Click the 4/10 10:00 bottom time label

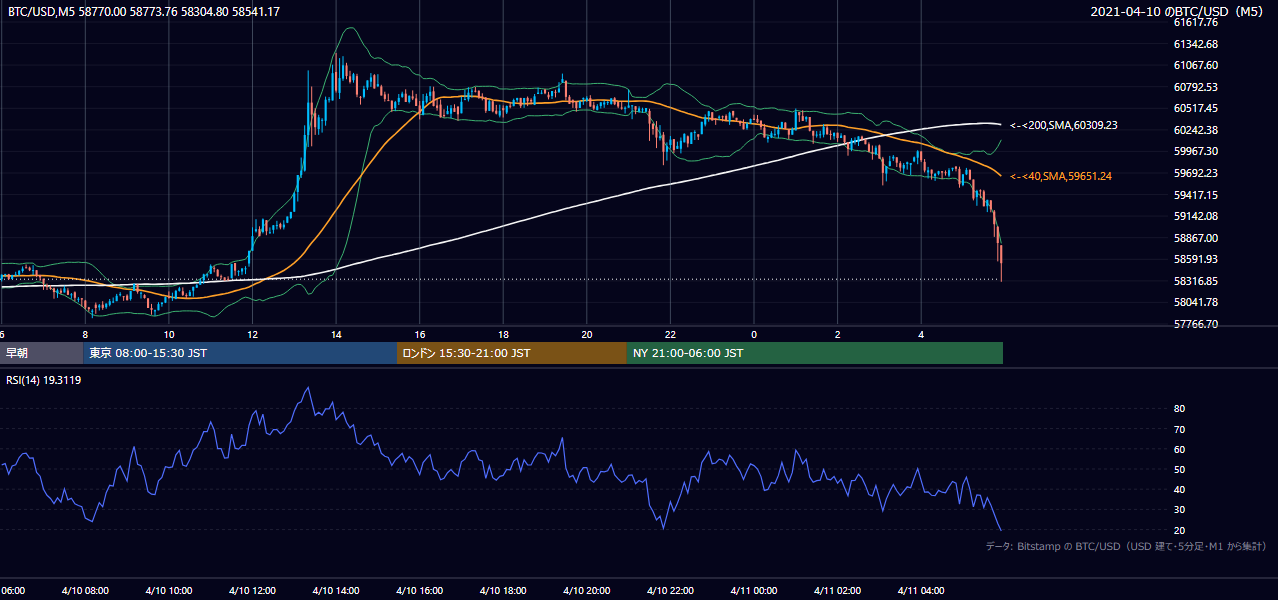point(169,591)
